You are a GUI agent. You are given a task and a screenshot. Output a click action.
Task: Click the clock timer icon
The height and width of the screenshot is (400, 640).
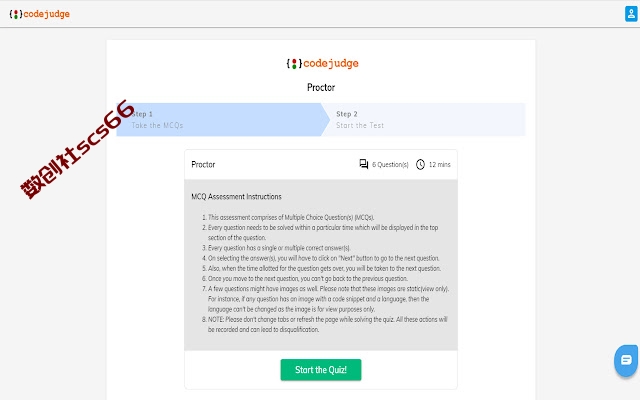[x=420, y=164]
